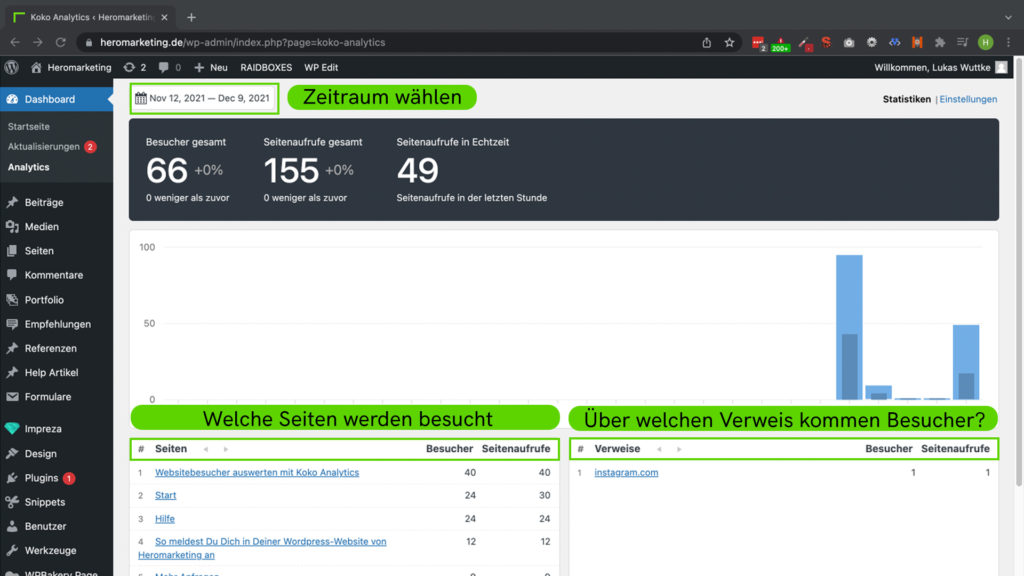1024x576 pixels.
Task: Open the RAIDBOXES admin bar item
Action: (266, 67)
